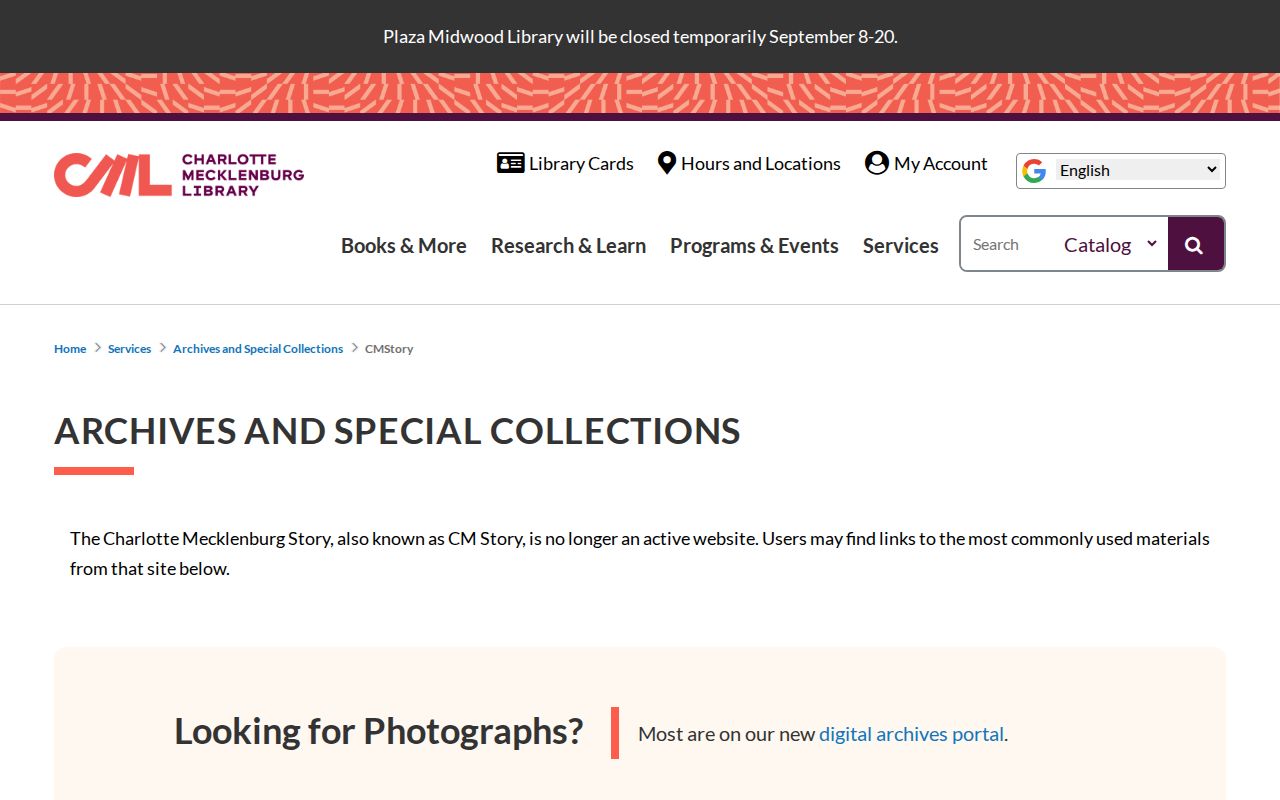The width and height of the screenshot is (1280, 800).
Task: Click the Services breadcrumb link
Action: click(x=129, y=349)
